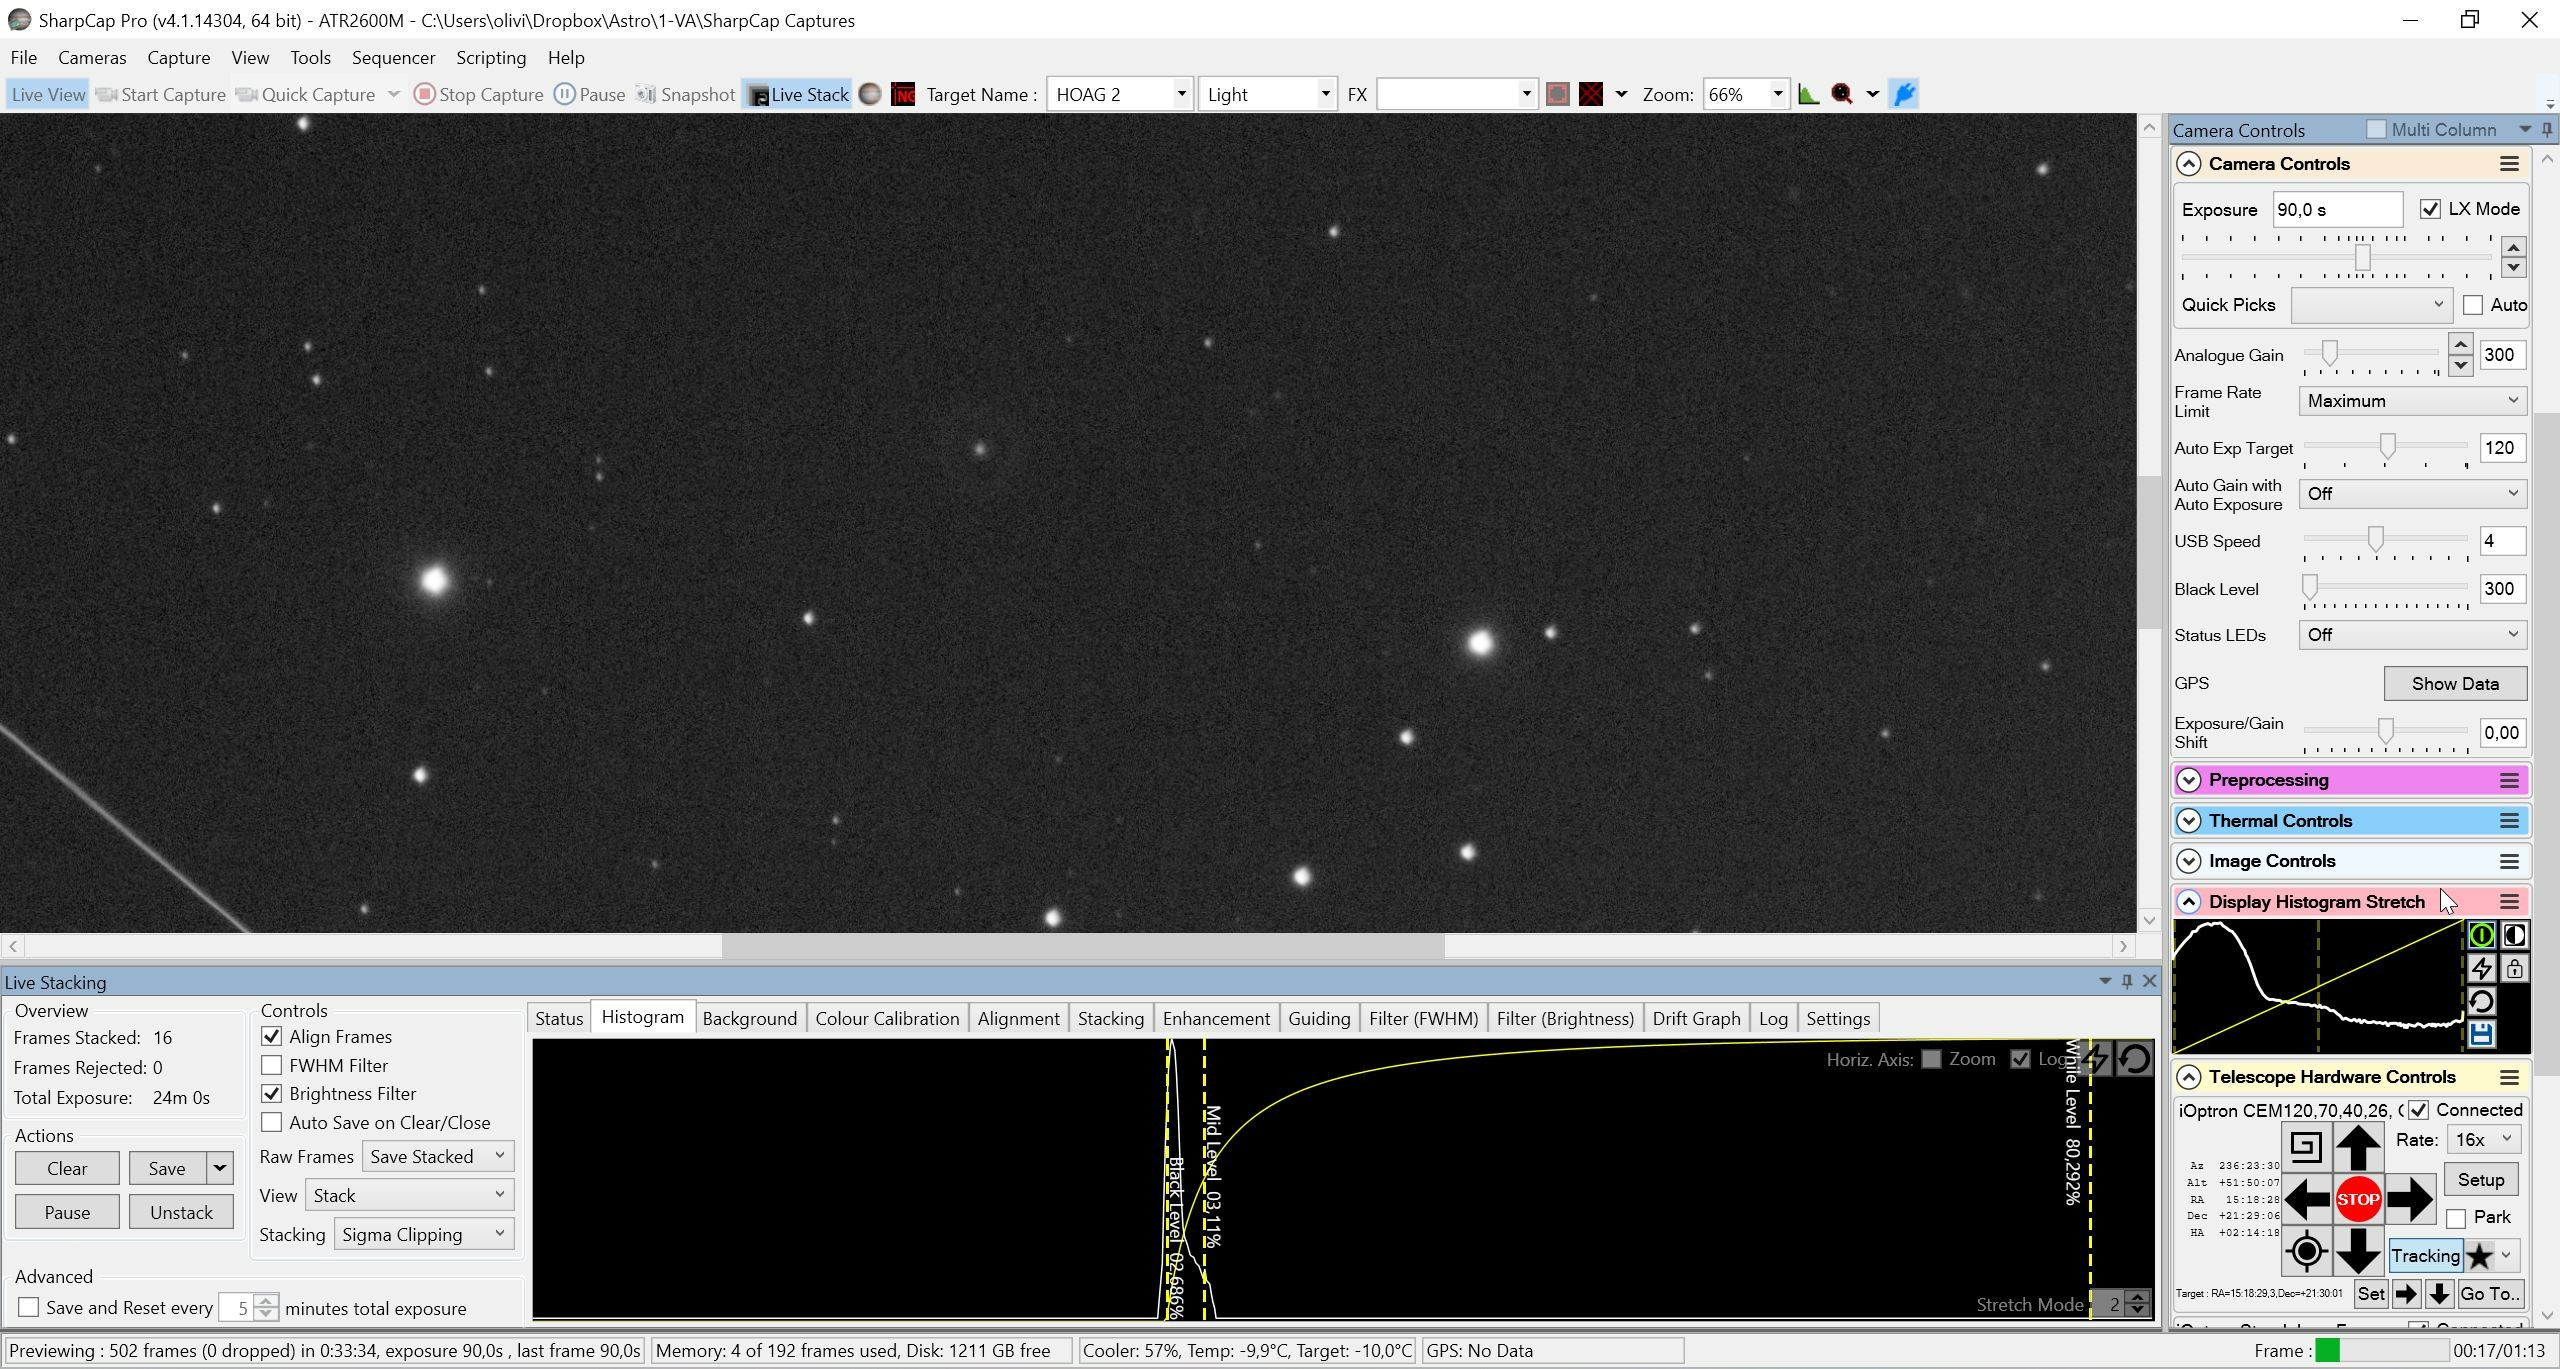Reset the display histogram stretch
This screenshot has width=2560, height=1369.
point(2481,1001)
